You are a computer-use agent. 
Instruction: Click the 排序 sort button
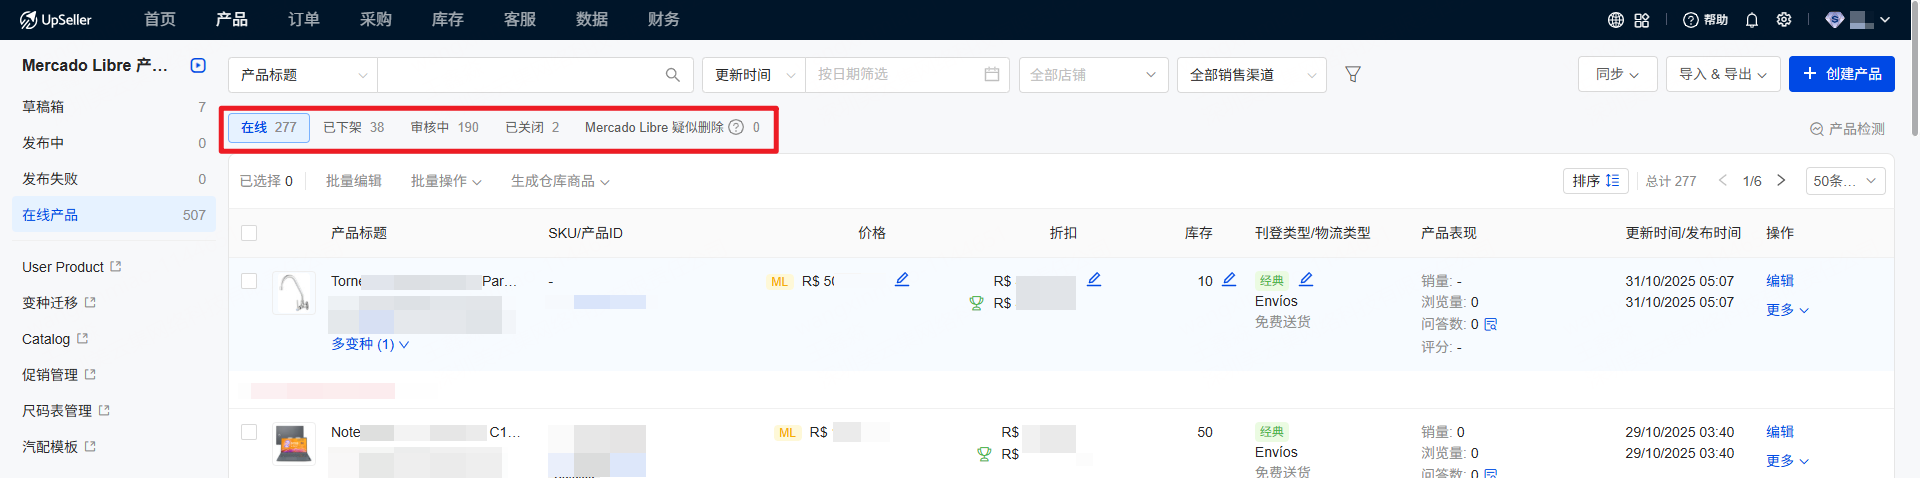pos(1596,181)
